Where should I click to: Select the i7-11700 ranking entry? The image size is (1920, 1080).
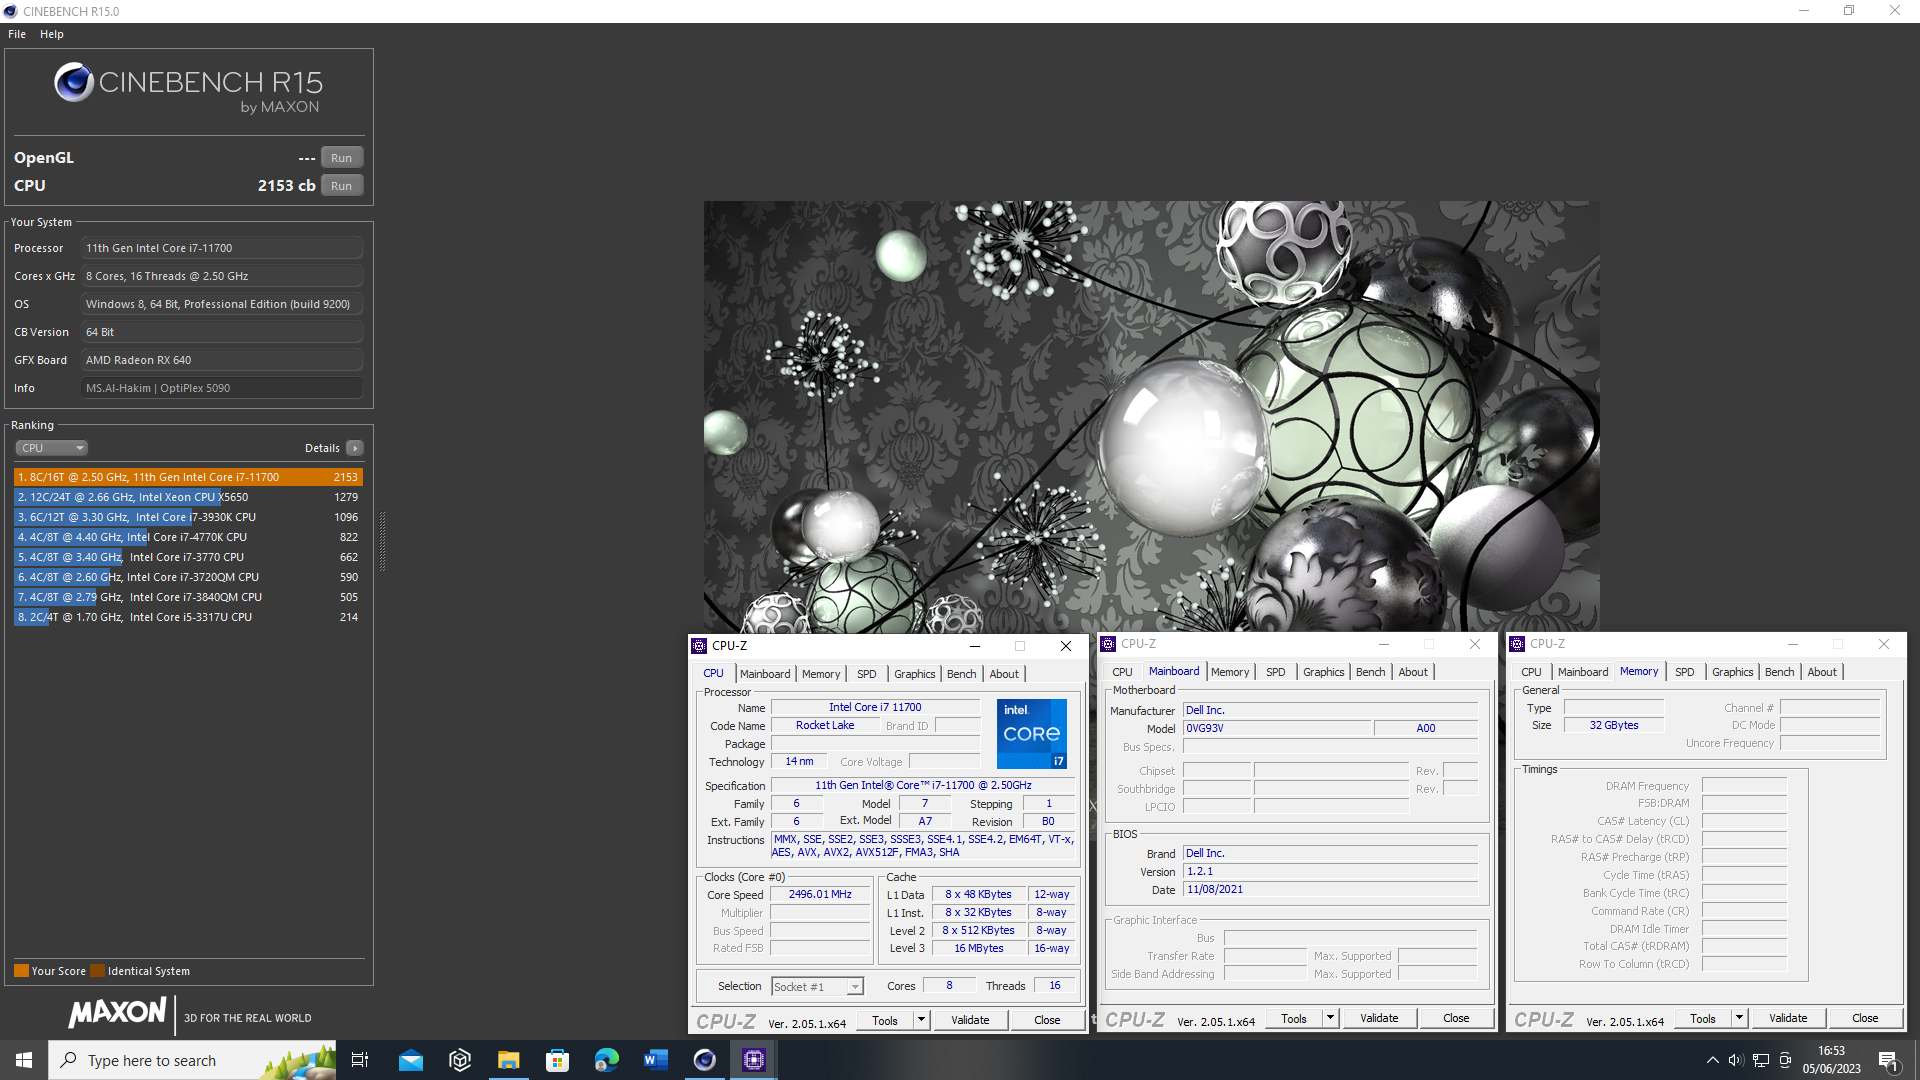tap(188, 477)
